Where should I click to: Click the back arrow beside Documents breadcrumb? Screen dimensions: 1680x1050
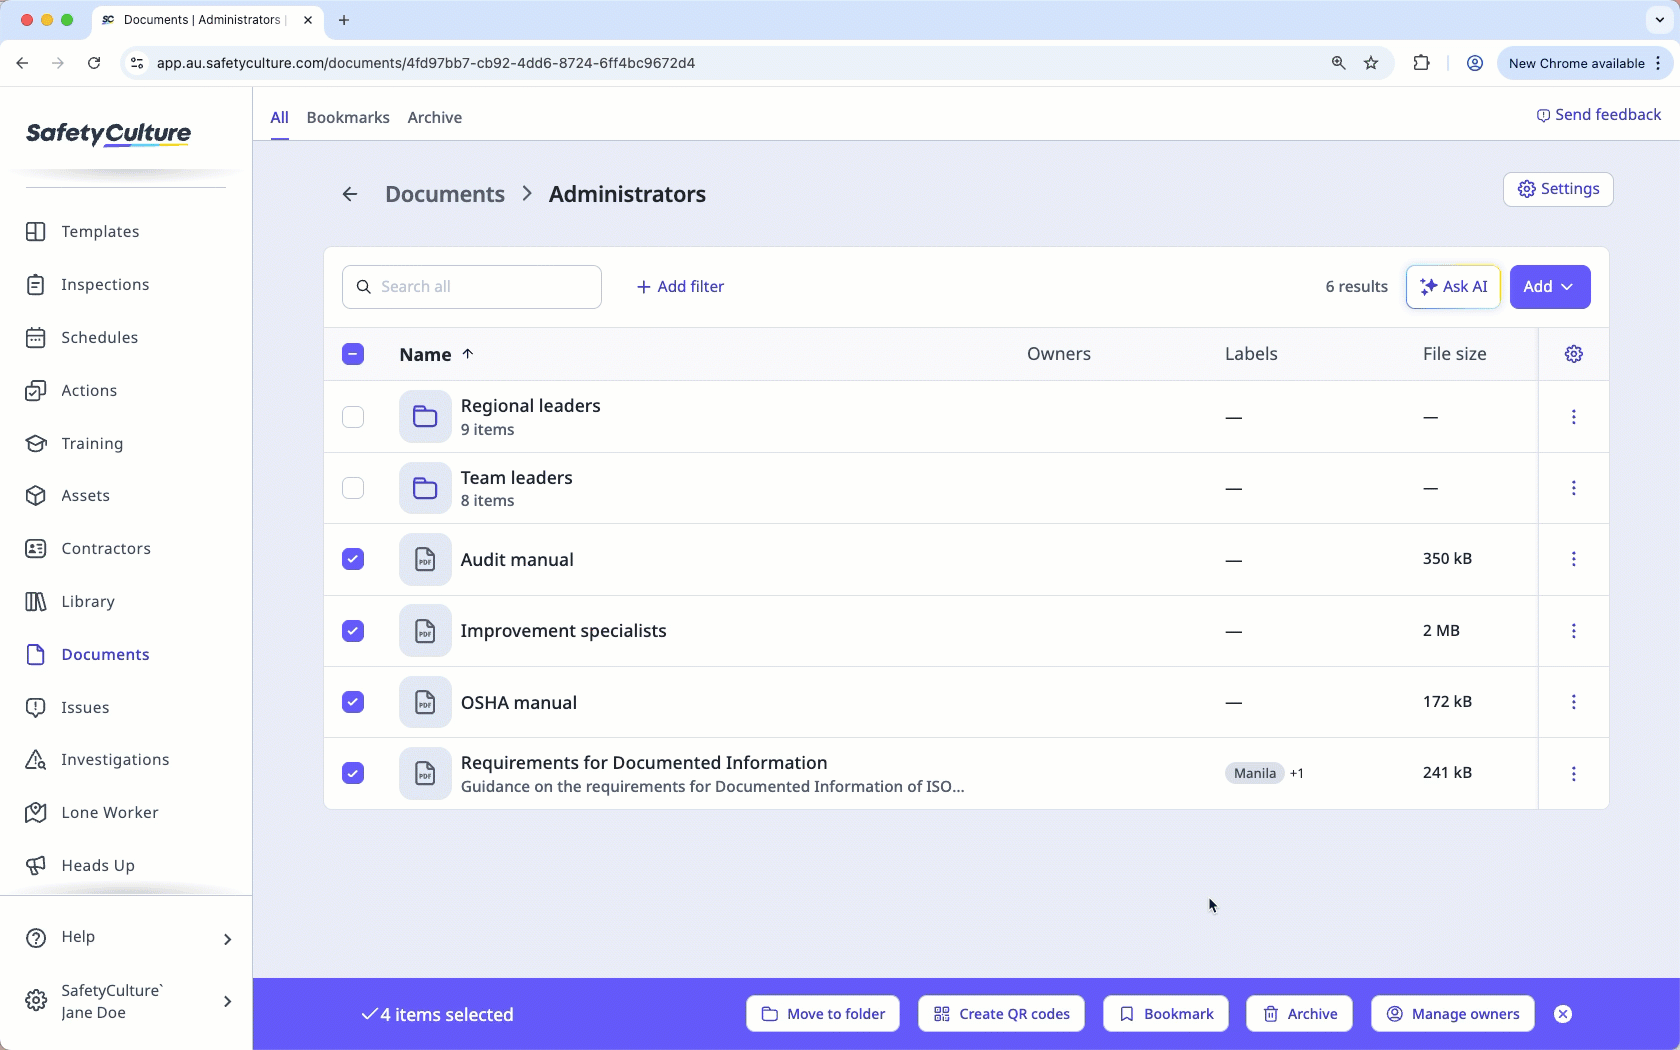point(350,194)
